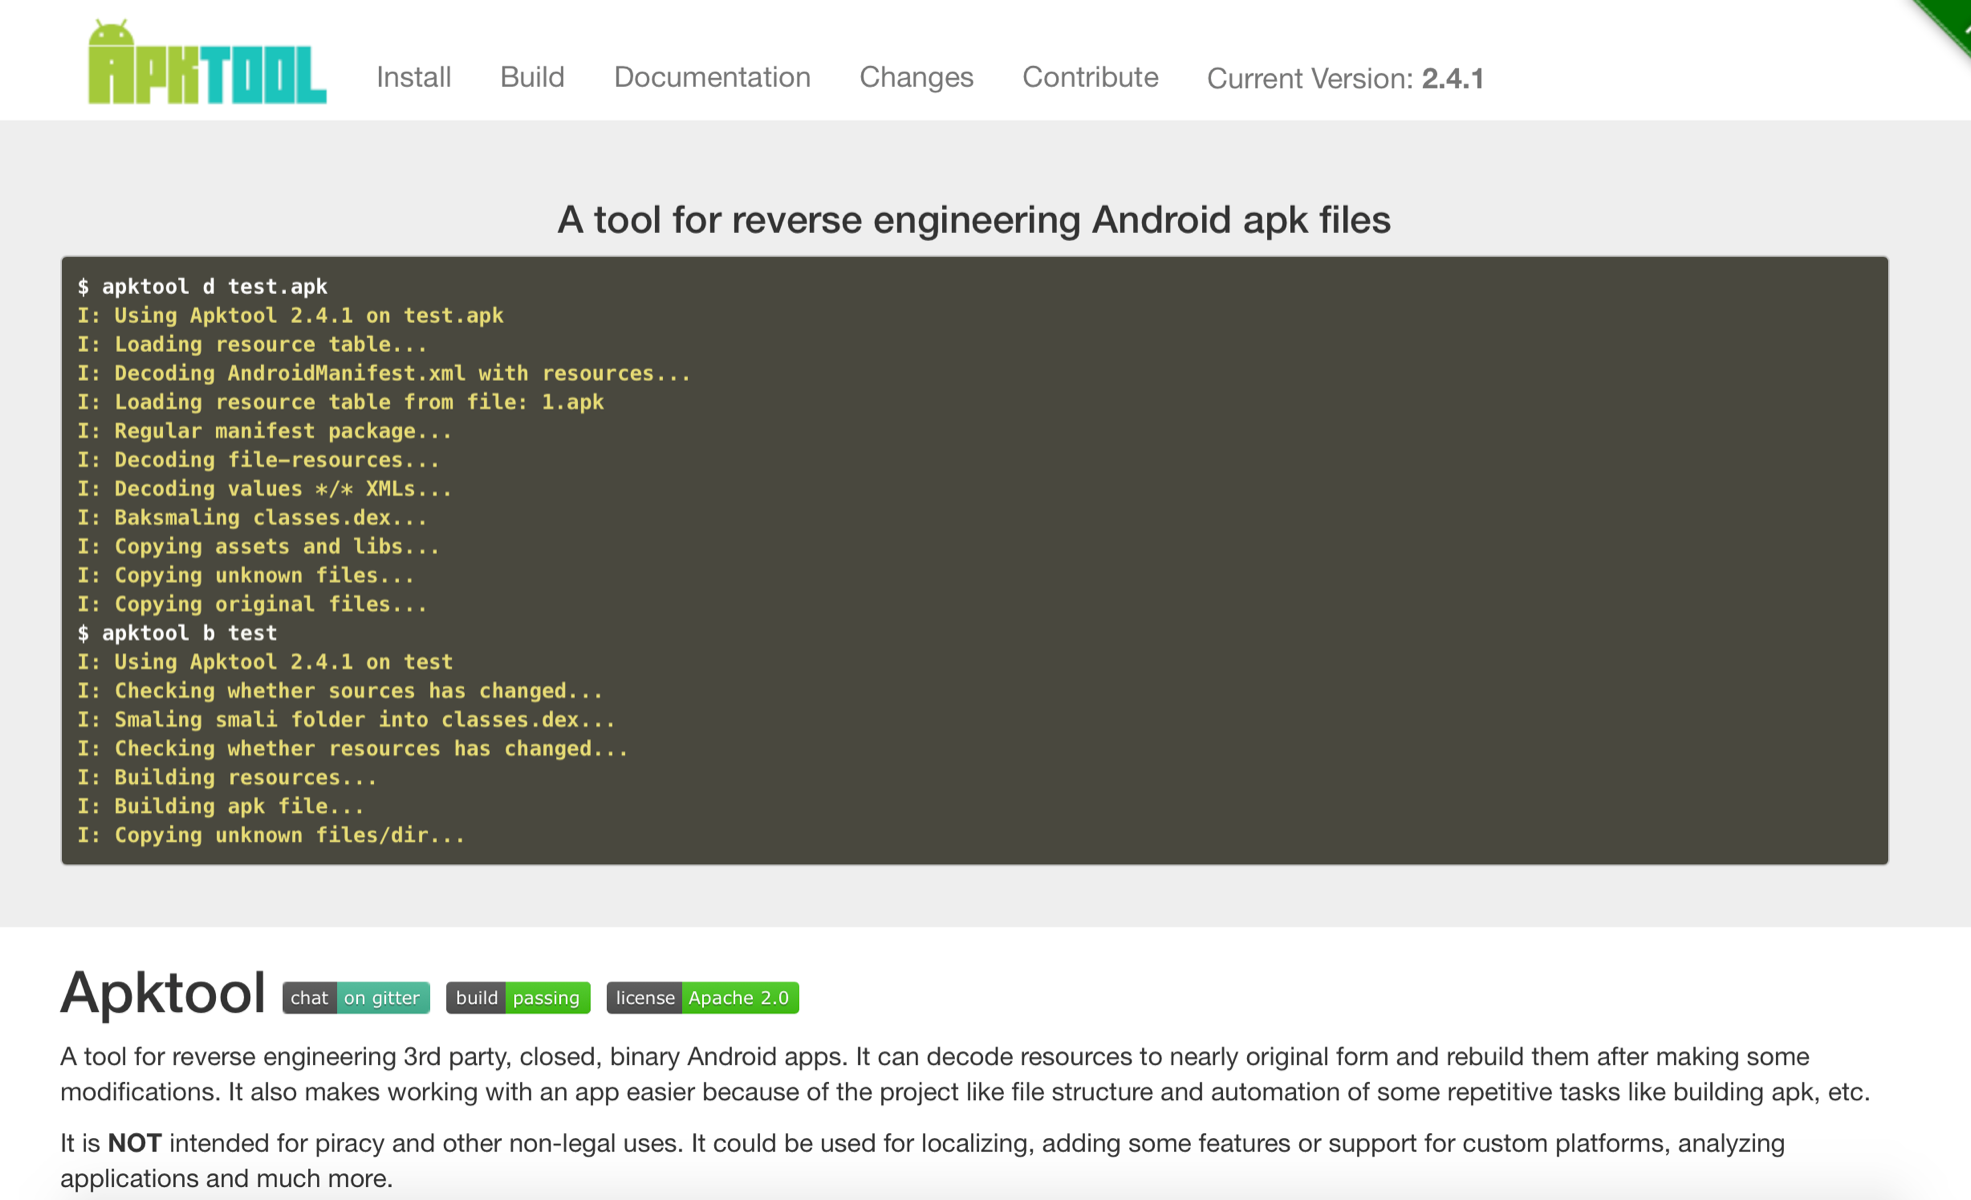1971x1200 pixels.
Task: Go to the Build menu item
Action: point(532,77)
